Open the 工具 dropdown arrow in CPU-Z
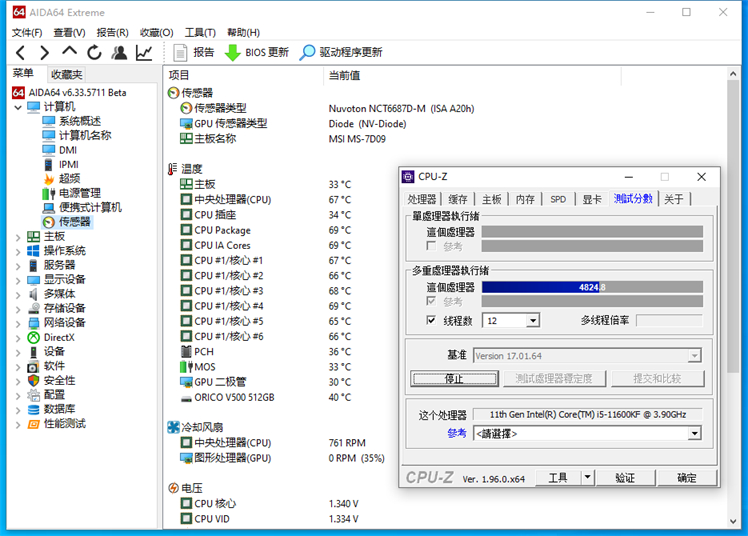 pos(588,477)
